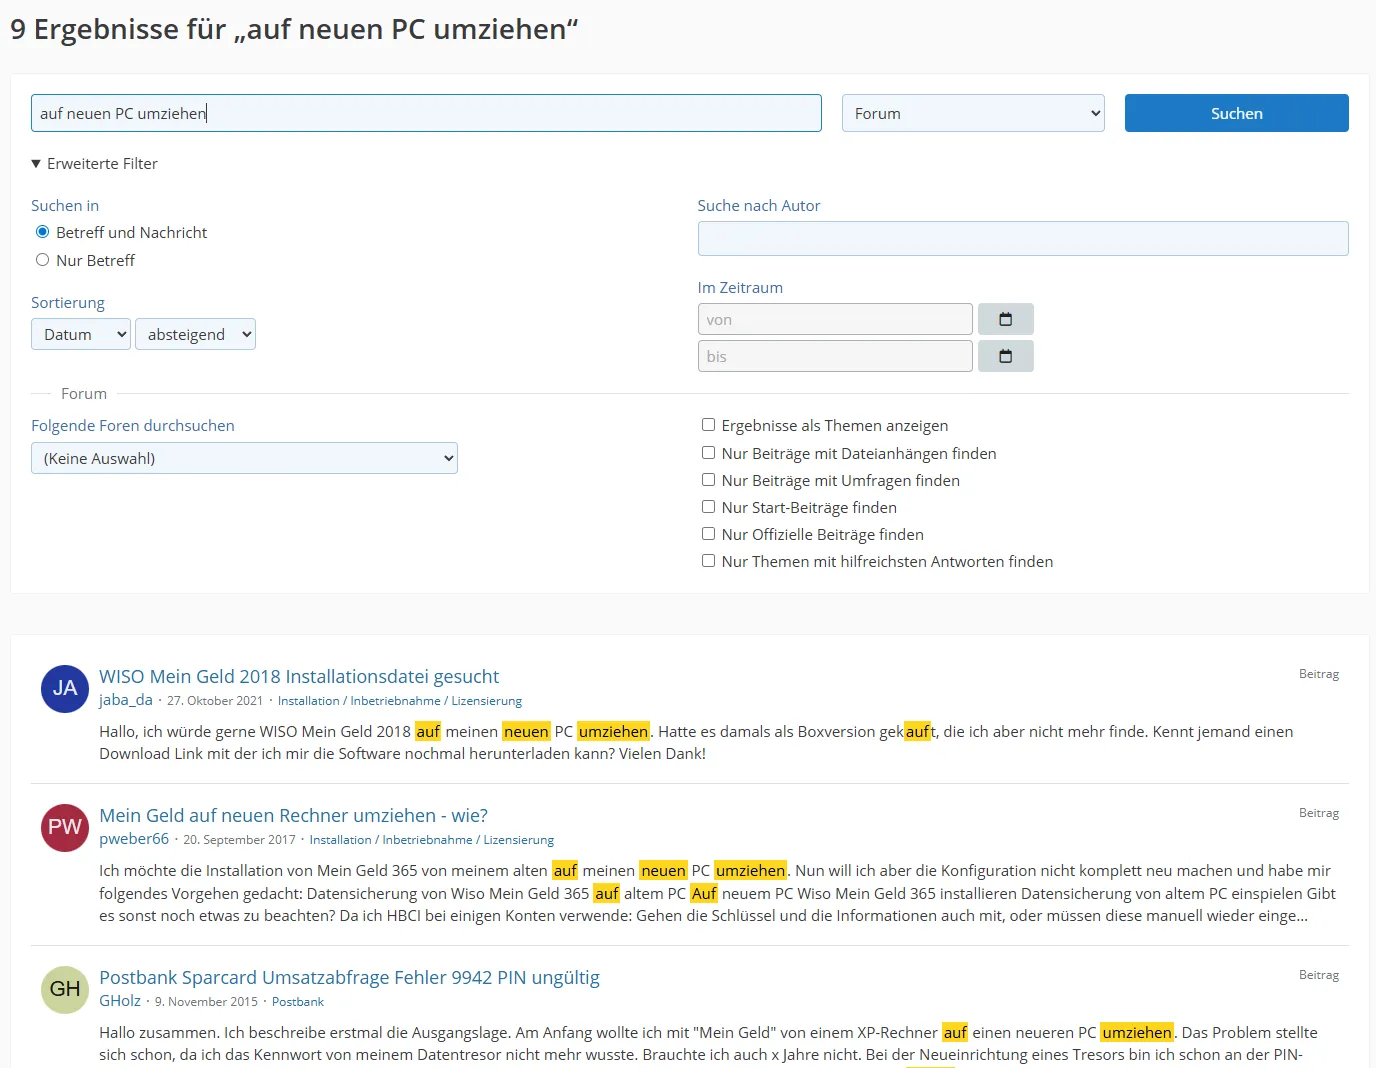The width and height of the screenshot is (1376, 1068).
Task: Open the calendar picker for 'von' date
Action: (1005, 319)
